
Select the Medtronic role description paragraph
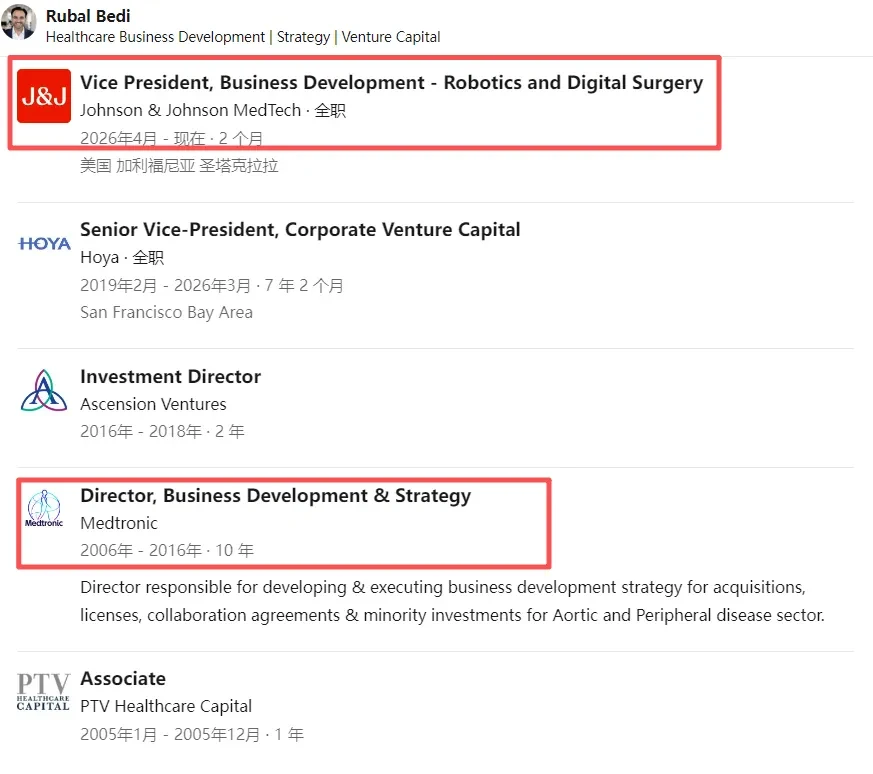click(x=452, y=601)
